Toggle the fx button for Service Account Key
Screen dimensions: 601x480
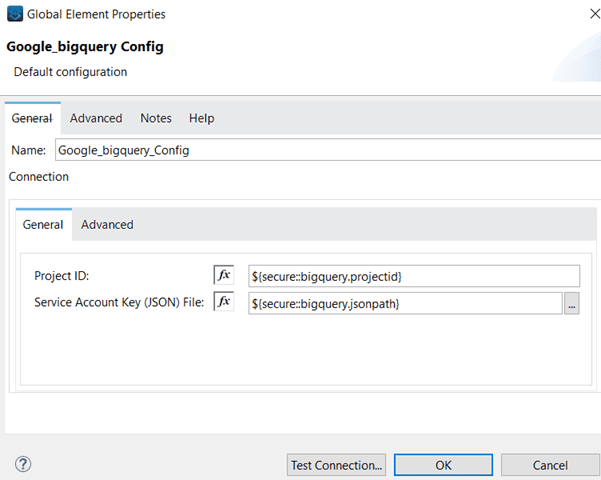click(224, 302)
